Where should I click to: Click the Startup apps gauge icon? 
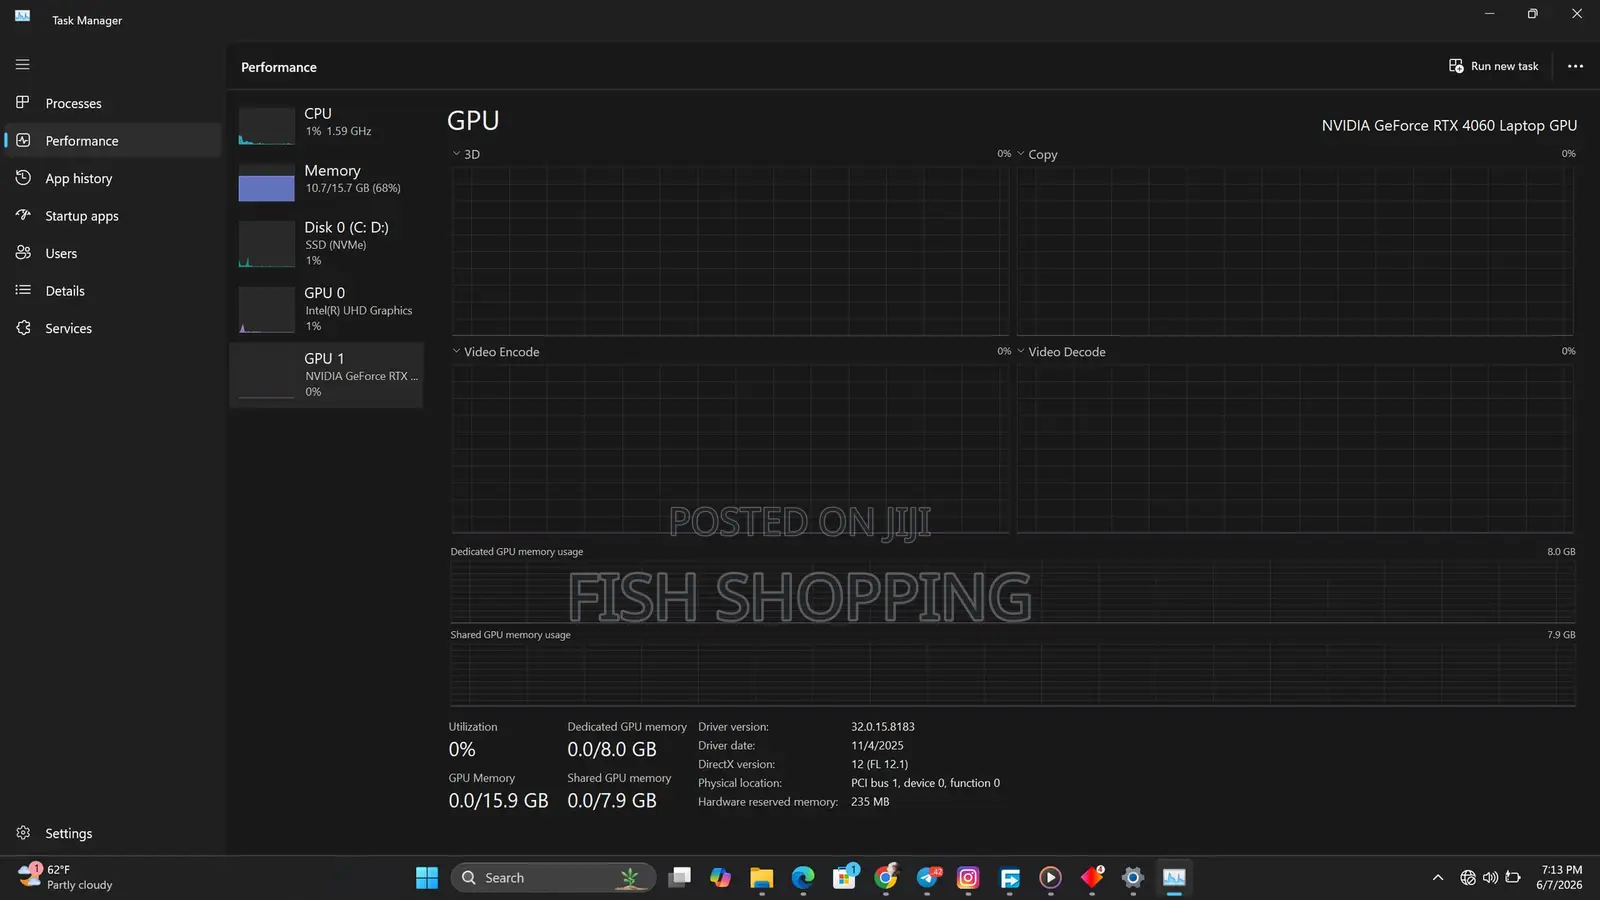tap(23, 215)
